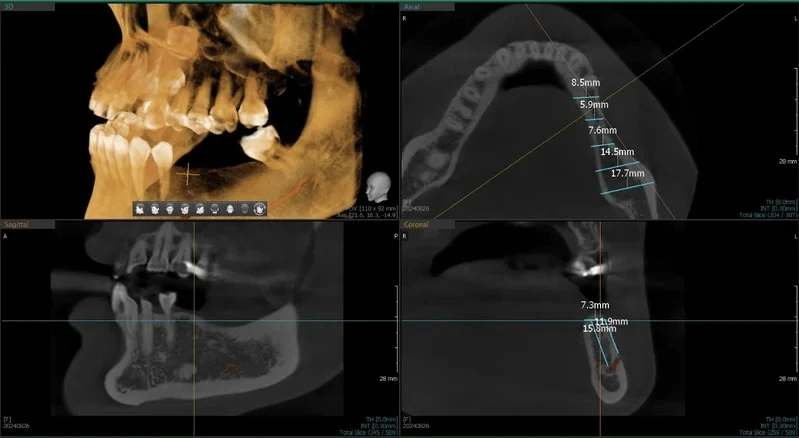Pick the 7.3mm measurement in coronal view

[594, 303]
